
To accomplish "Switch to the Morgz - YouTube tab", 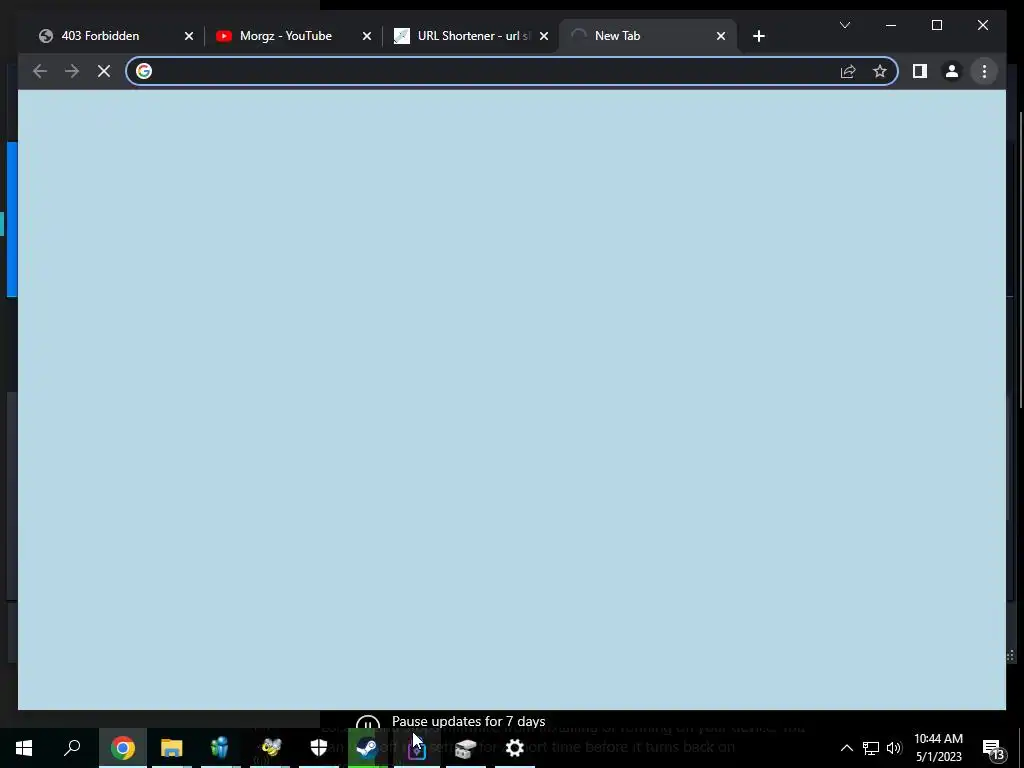I will point(285,36).
